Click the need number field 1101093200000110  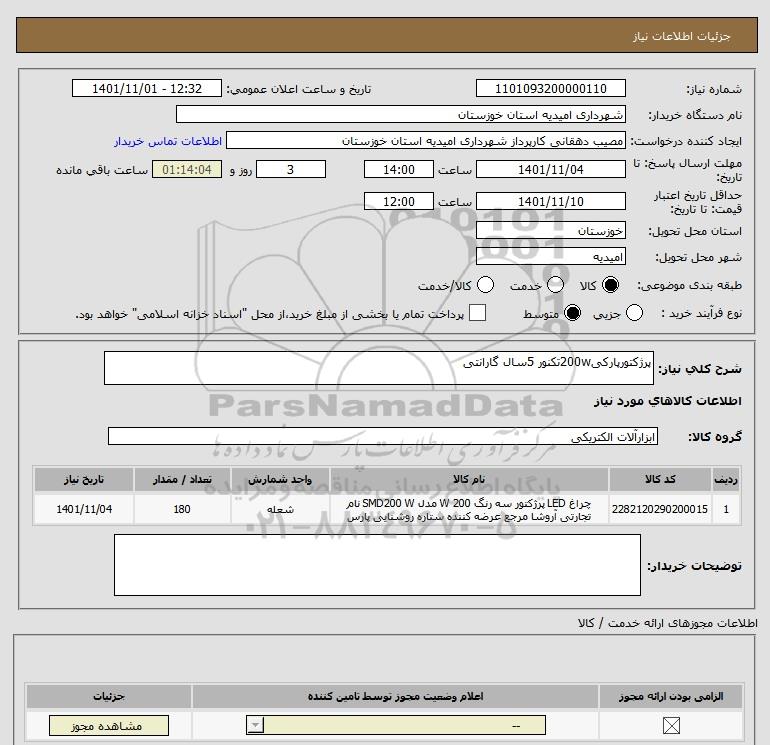pyautogui.click(x=550, y=88)
